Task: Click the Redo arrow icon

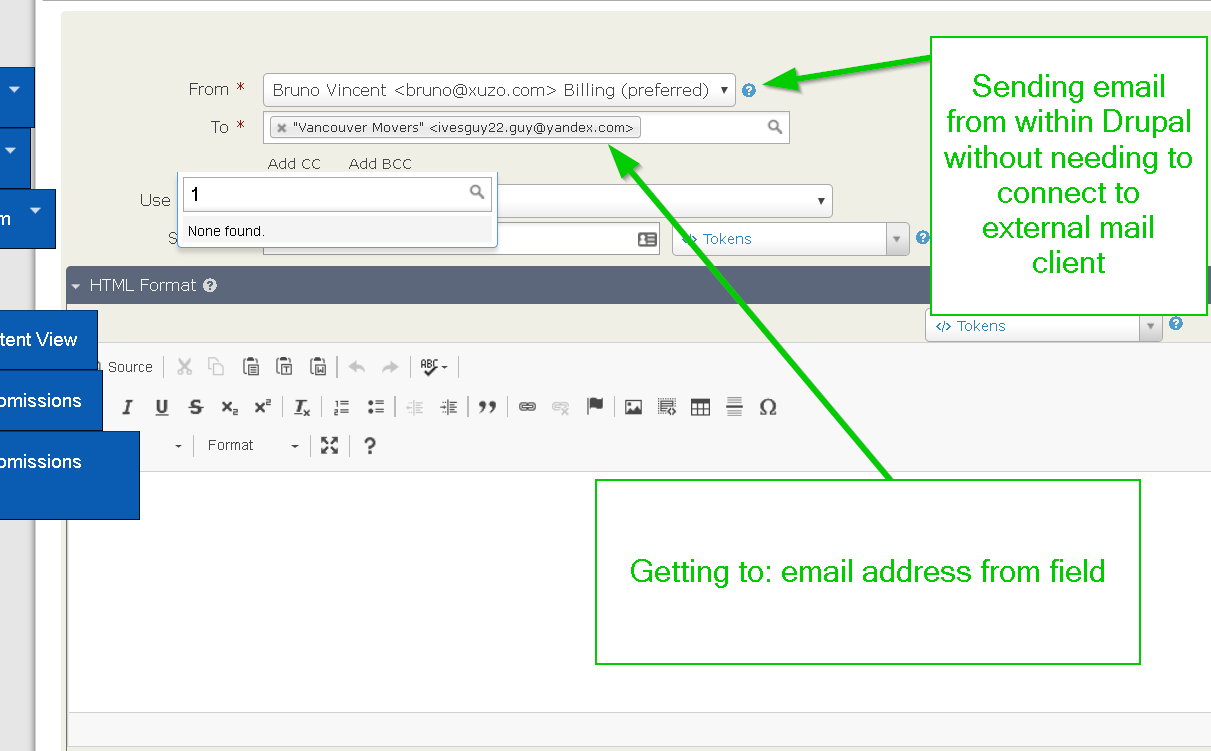Action: 390,367
